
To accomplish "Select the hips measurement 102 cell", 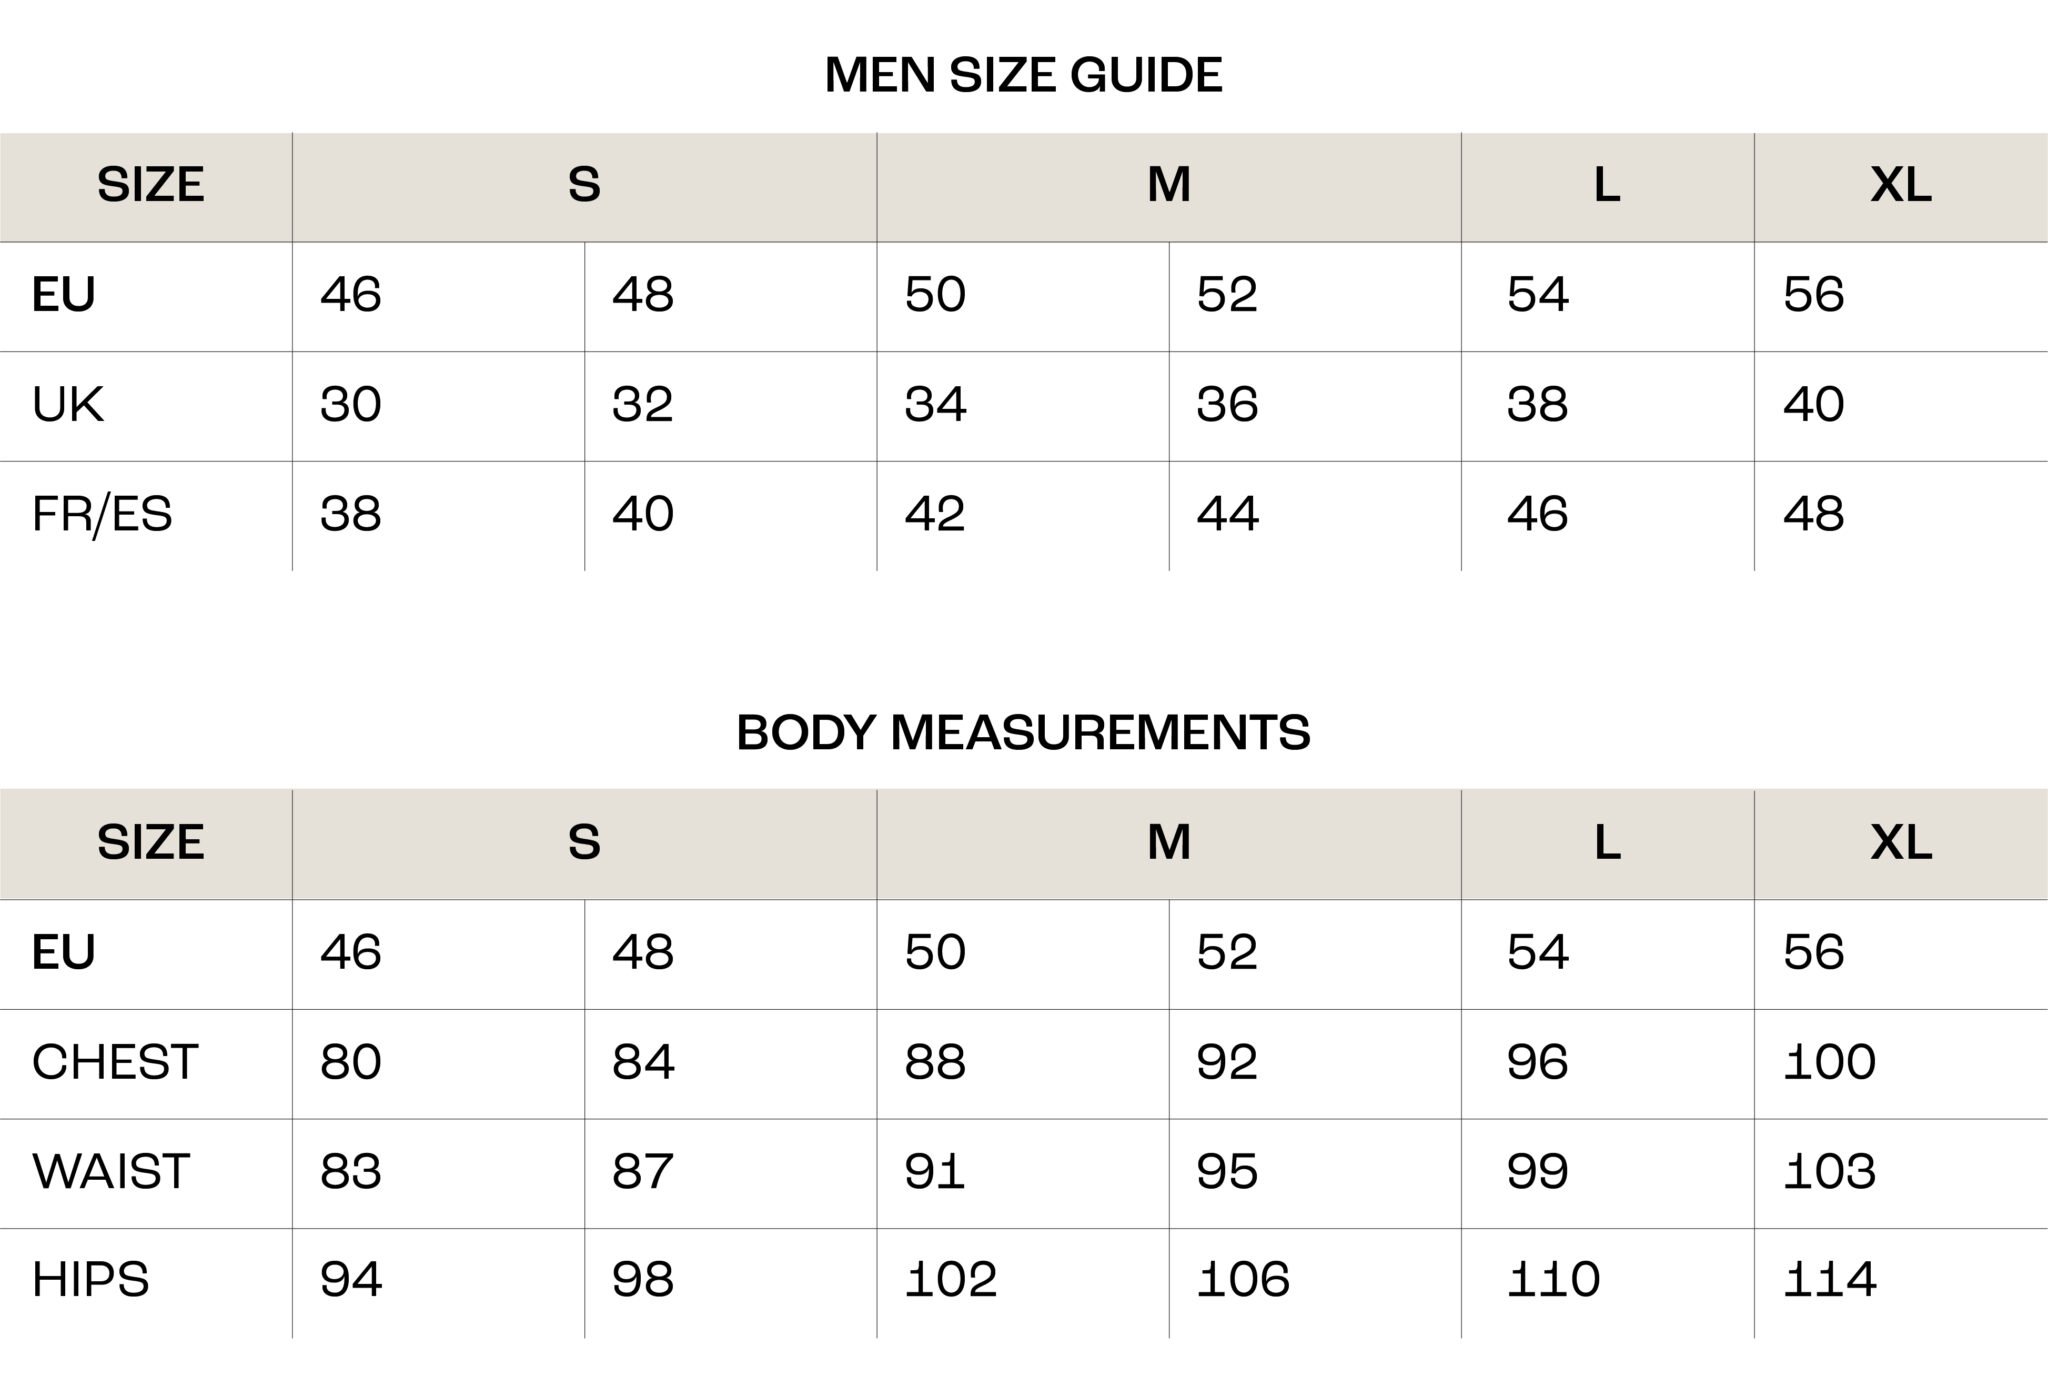I will pyautogui.click(x=950, y=1281).
